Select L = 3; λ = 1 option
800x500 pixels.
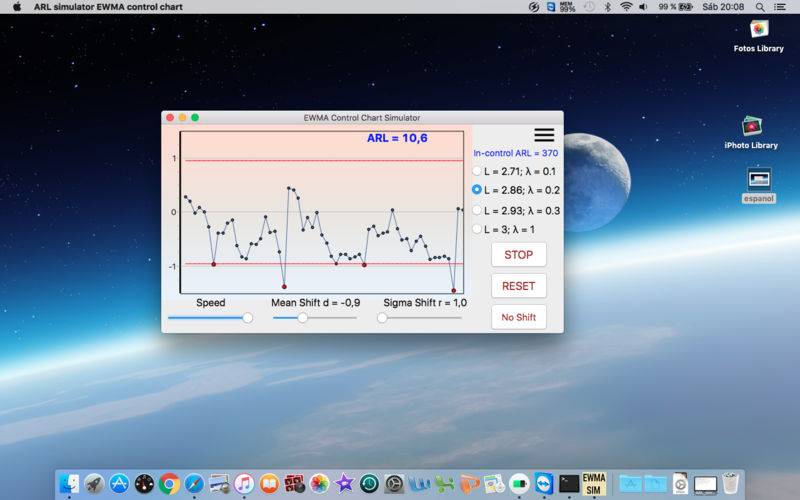click(x=504, y=229)
